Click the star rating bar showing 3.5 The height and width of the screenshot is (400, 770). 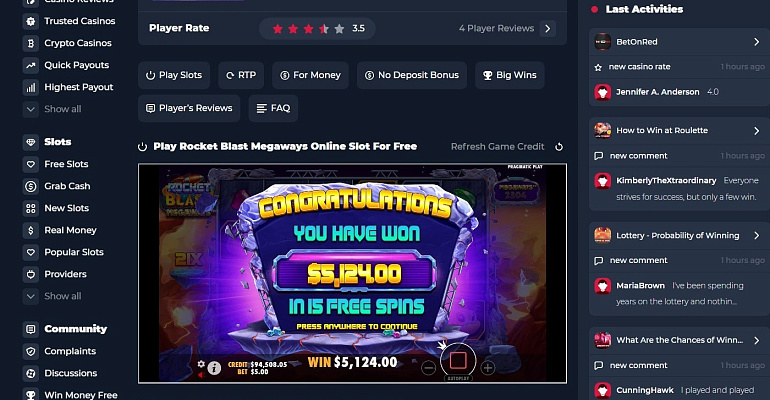tap(317, 28)
